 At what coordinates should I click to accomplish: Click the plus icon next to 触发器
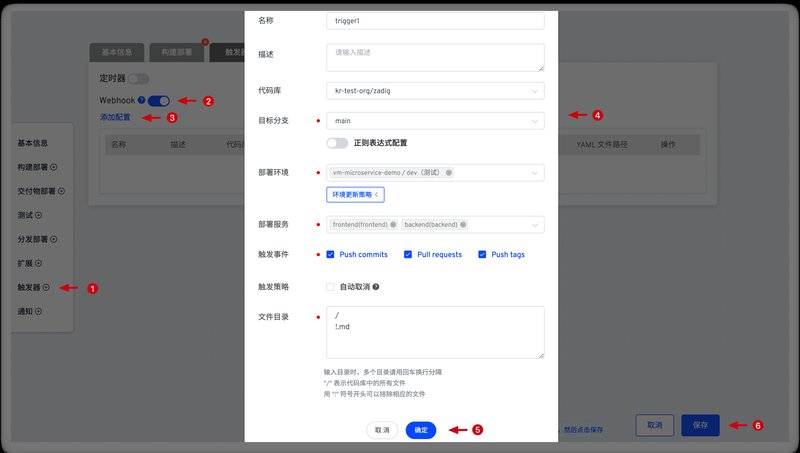(46, 288)
